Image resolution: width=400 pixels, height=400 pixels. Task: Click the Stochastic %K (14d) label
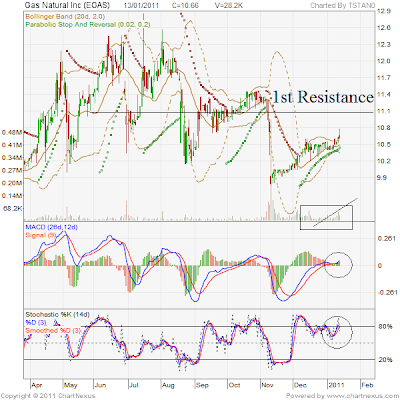pos(57,314)
